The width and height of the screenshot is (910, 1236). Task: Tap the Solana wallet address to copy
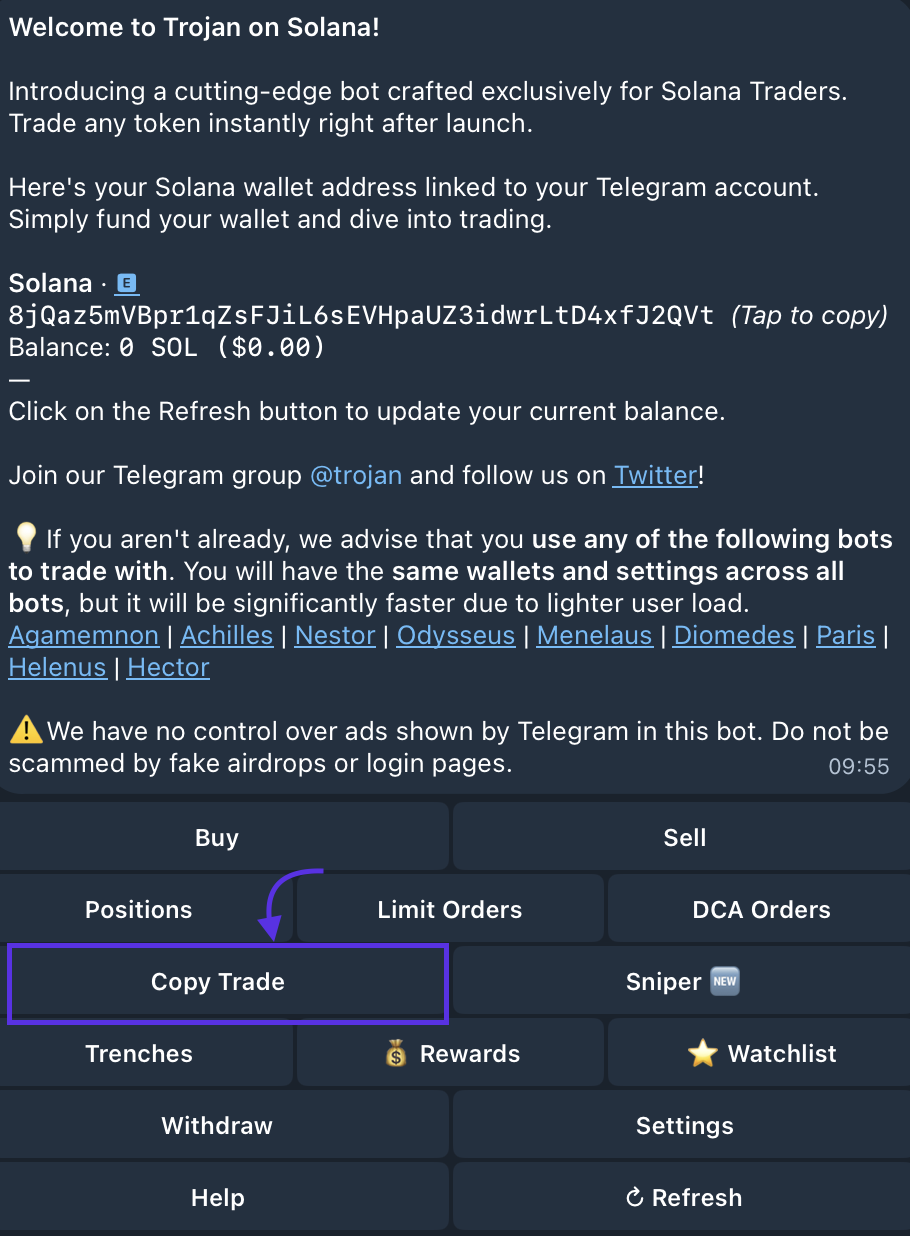click(361, 316)
